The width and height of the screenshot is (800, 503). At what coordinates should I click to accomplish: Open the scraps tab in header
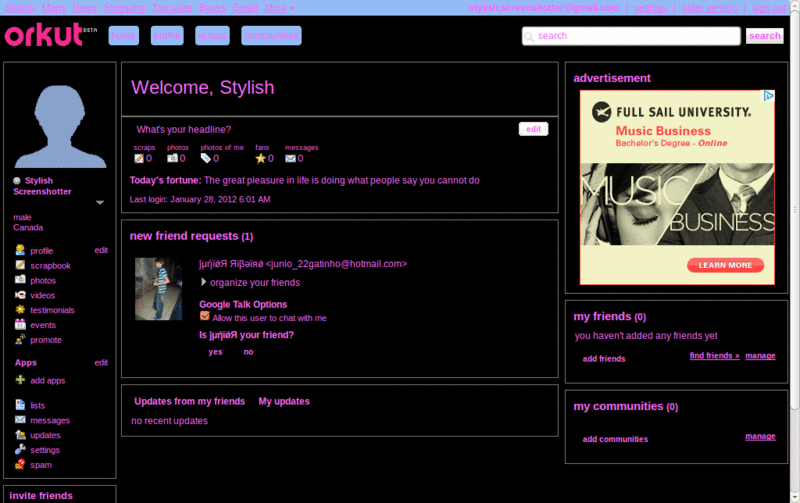point(212,36)
